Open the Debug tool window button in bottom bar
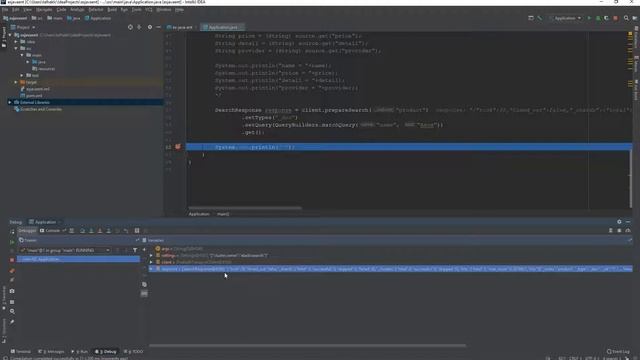This screenshot has width=640, height=360. tap(106, 351)
